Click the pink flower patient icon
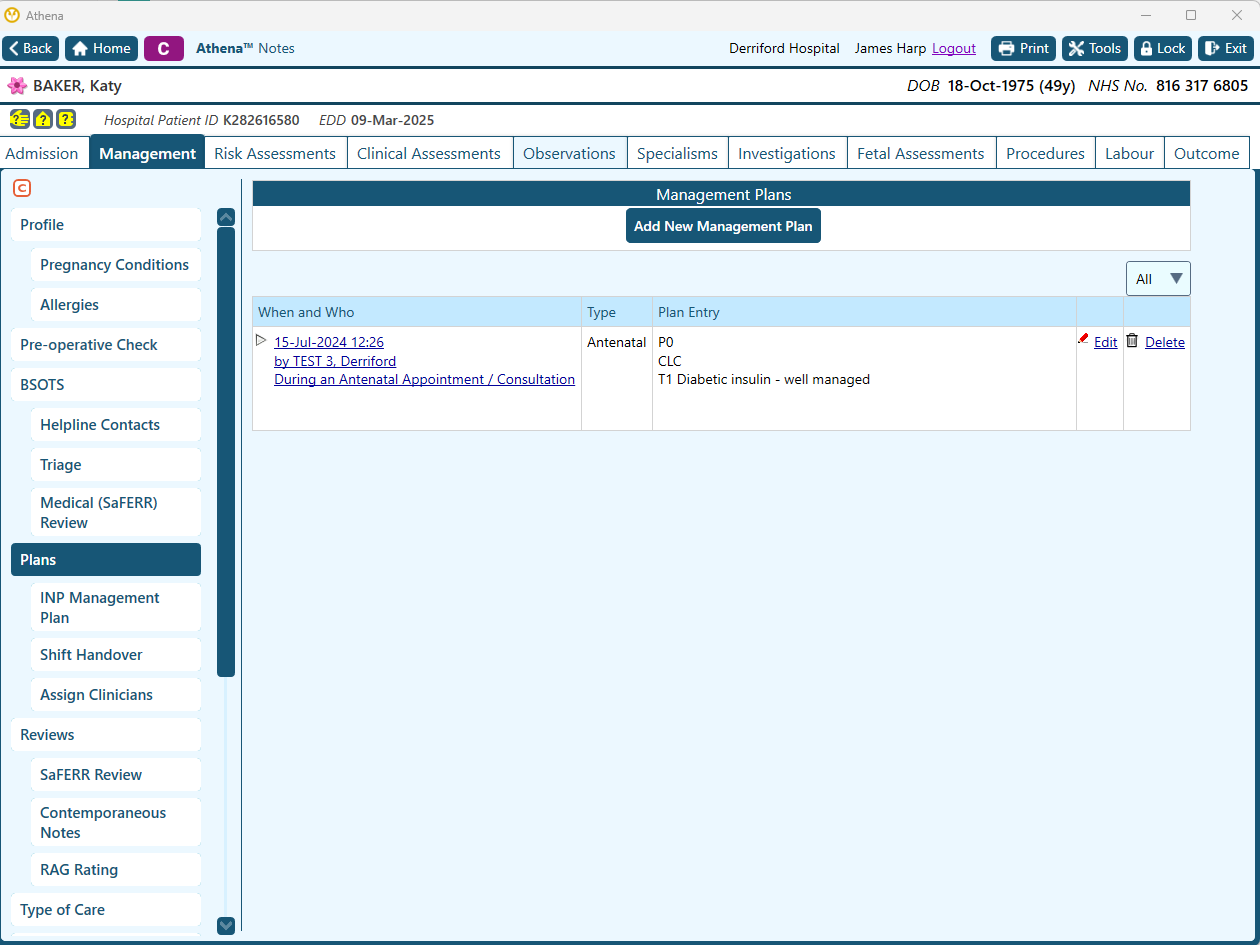The image size is (1260, 945). (x=17, y=86)
